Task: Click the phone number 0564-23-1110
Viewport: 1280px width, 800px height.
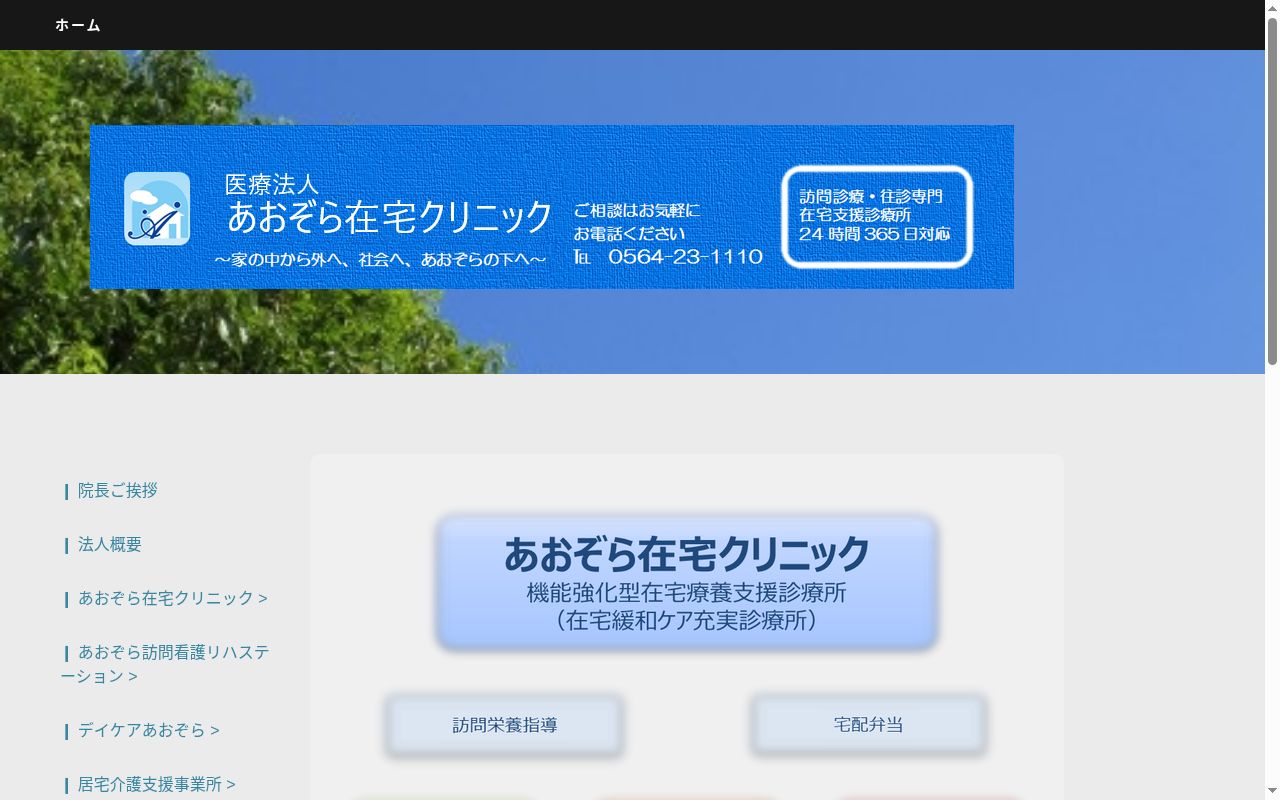Action: (x=685, y=257)
